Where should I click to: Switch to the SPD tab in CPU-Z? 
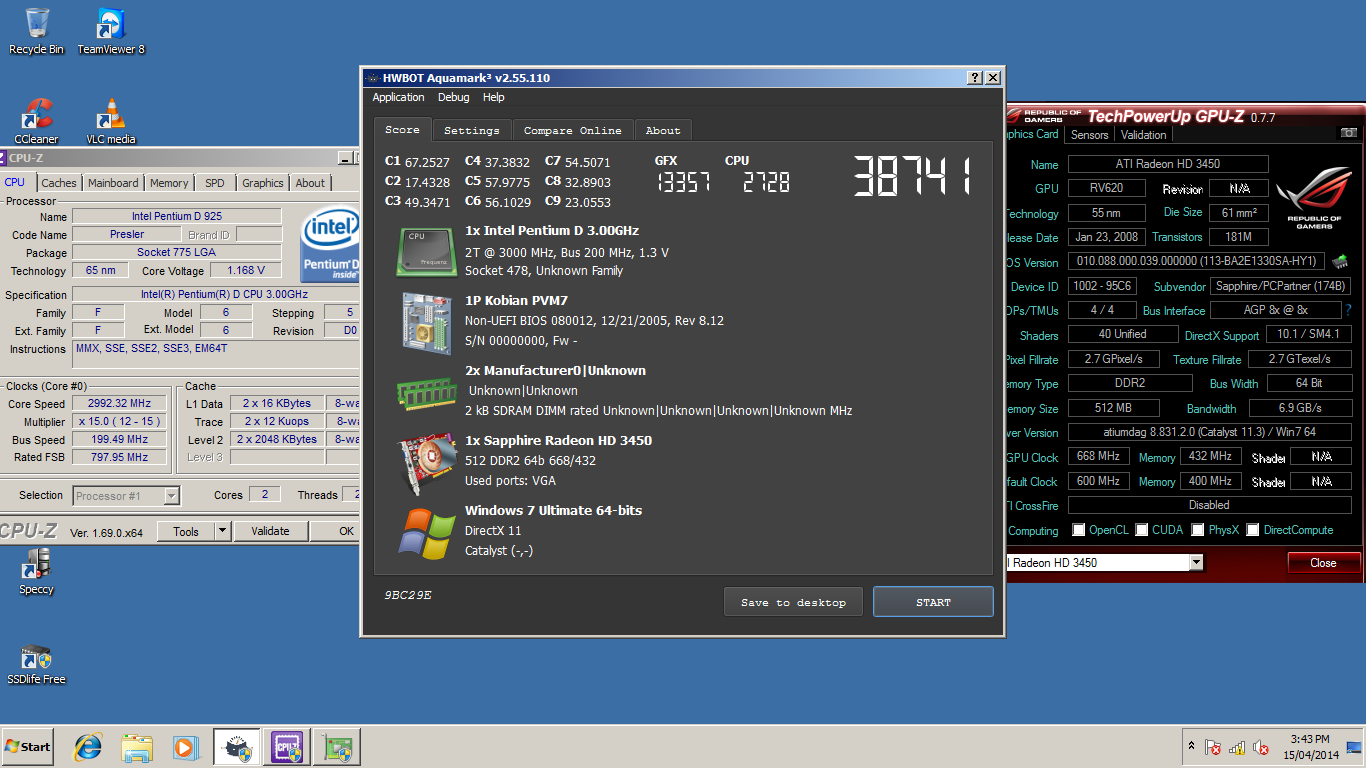pos(215,183)
